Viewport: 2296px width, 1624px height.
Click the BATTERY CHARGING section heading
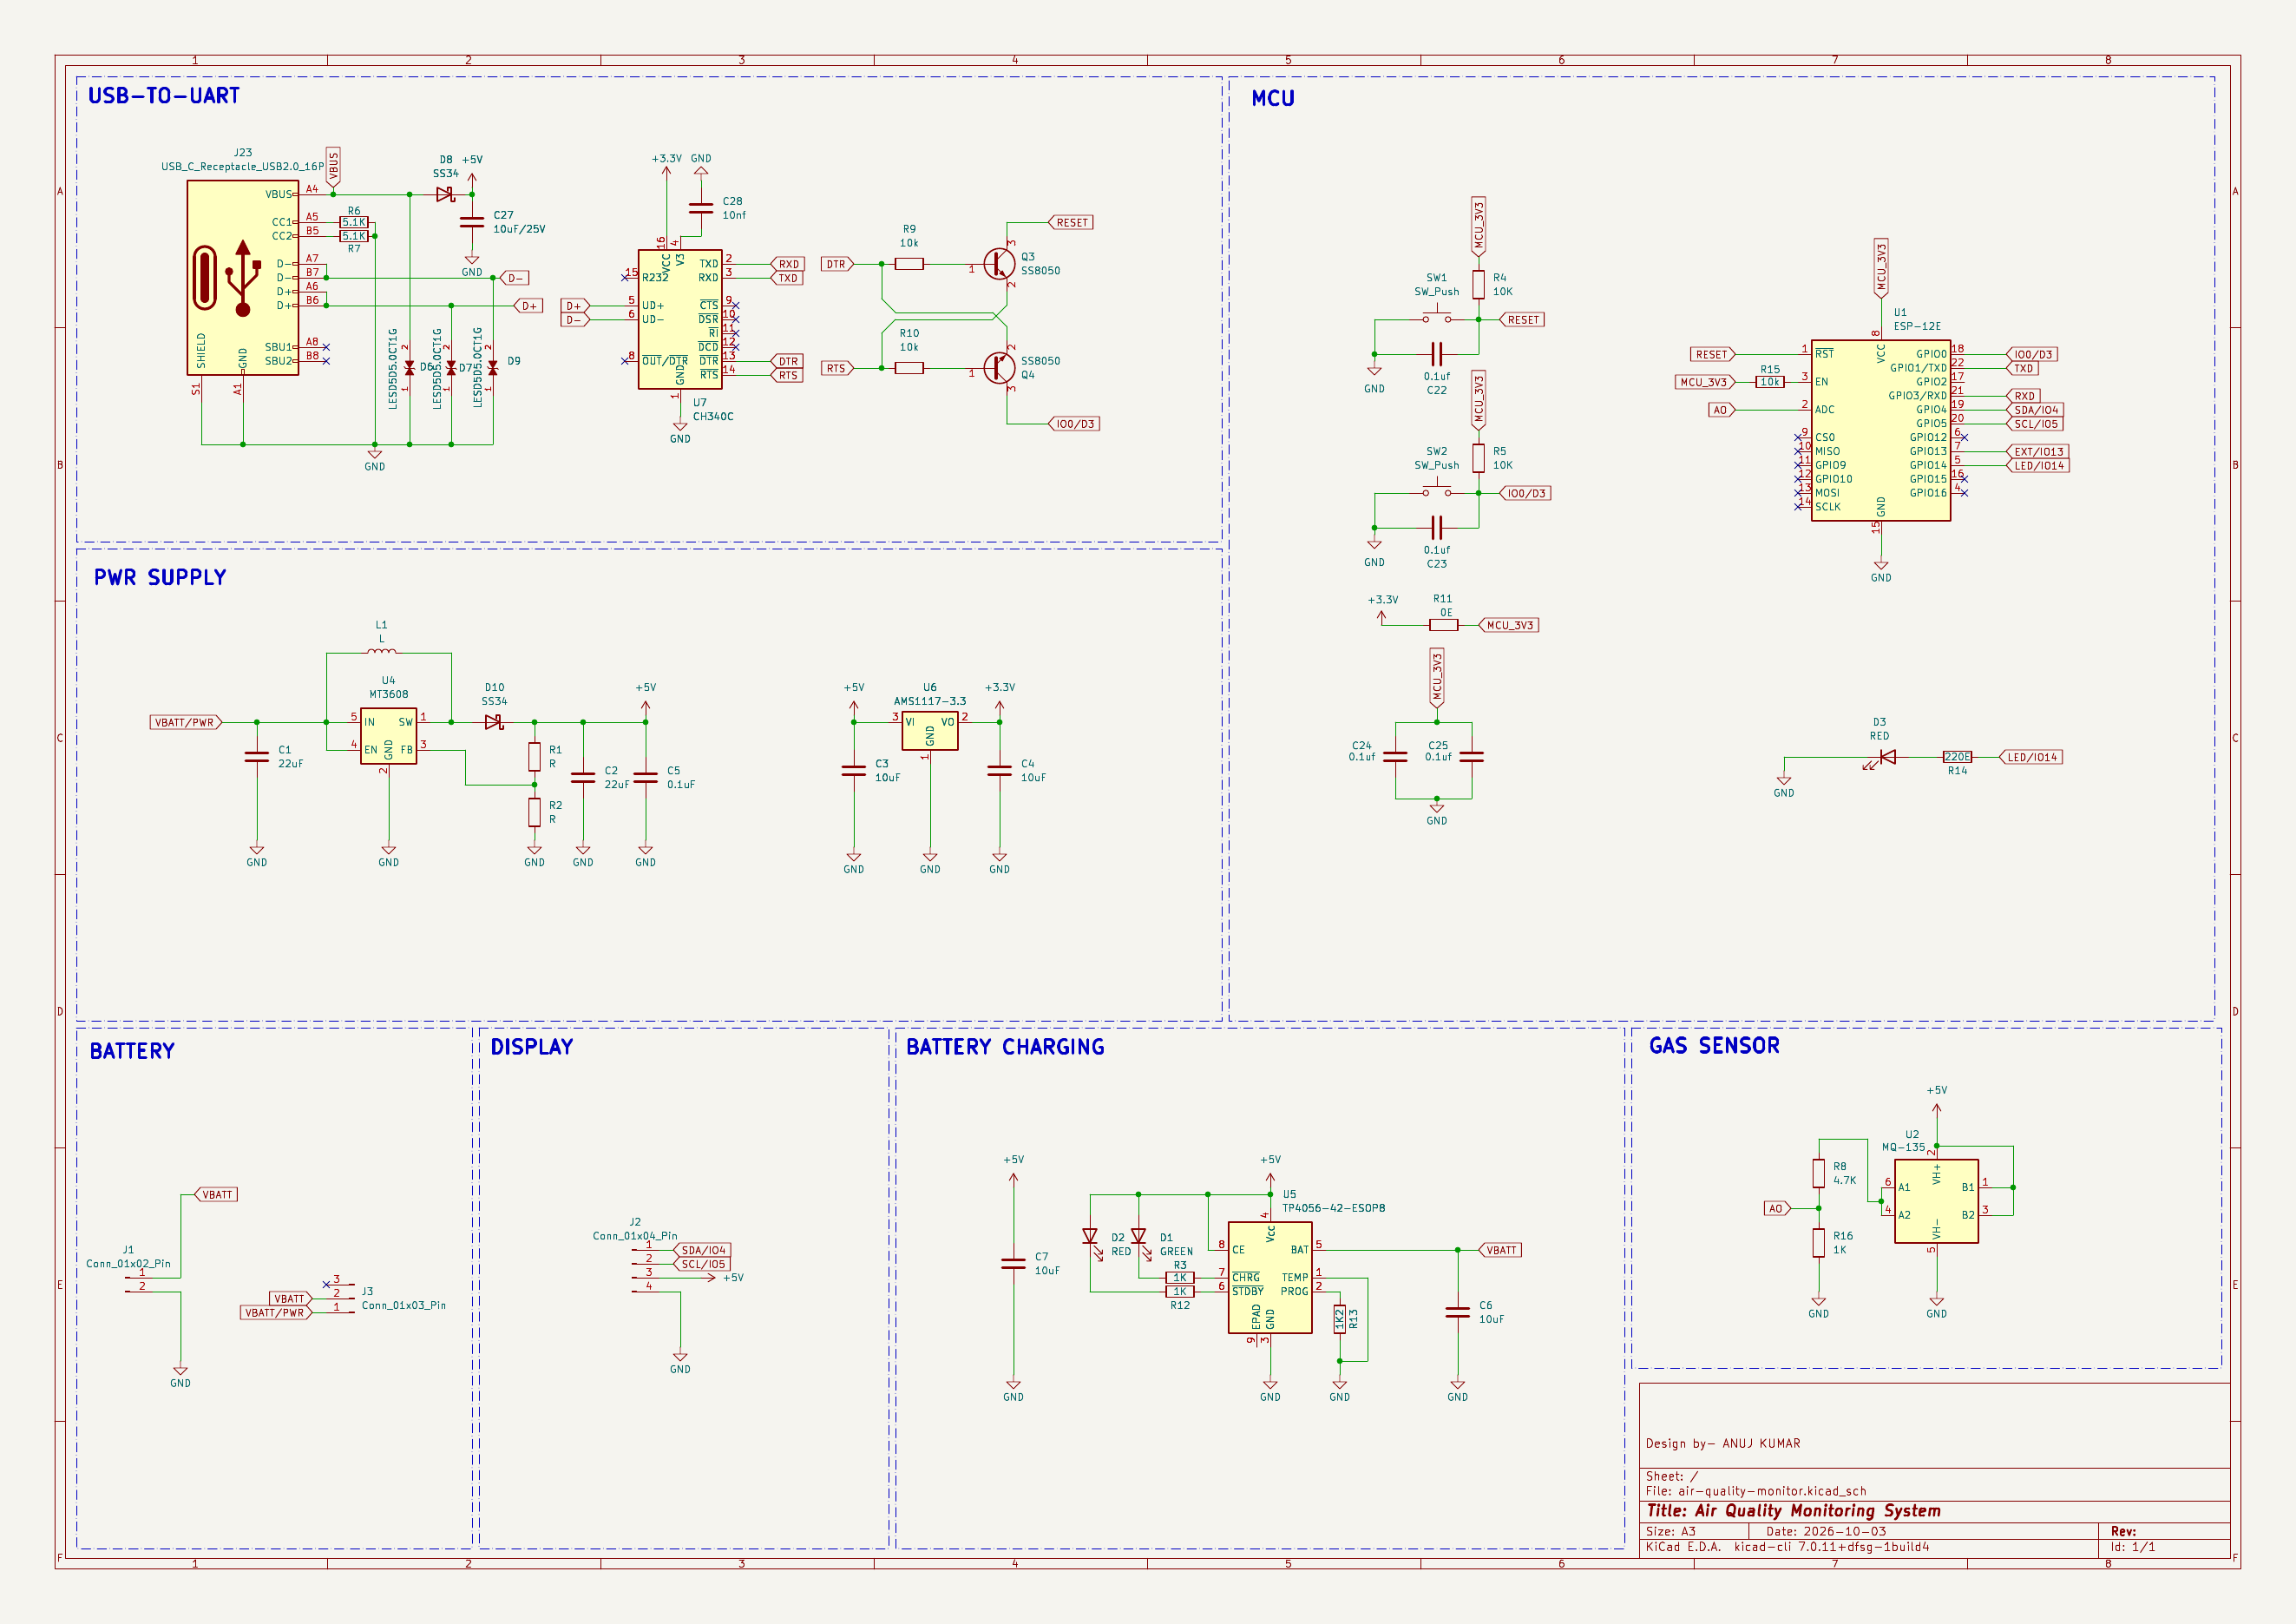[1005, 1047]
